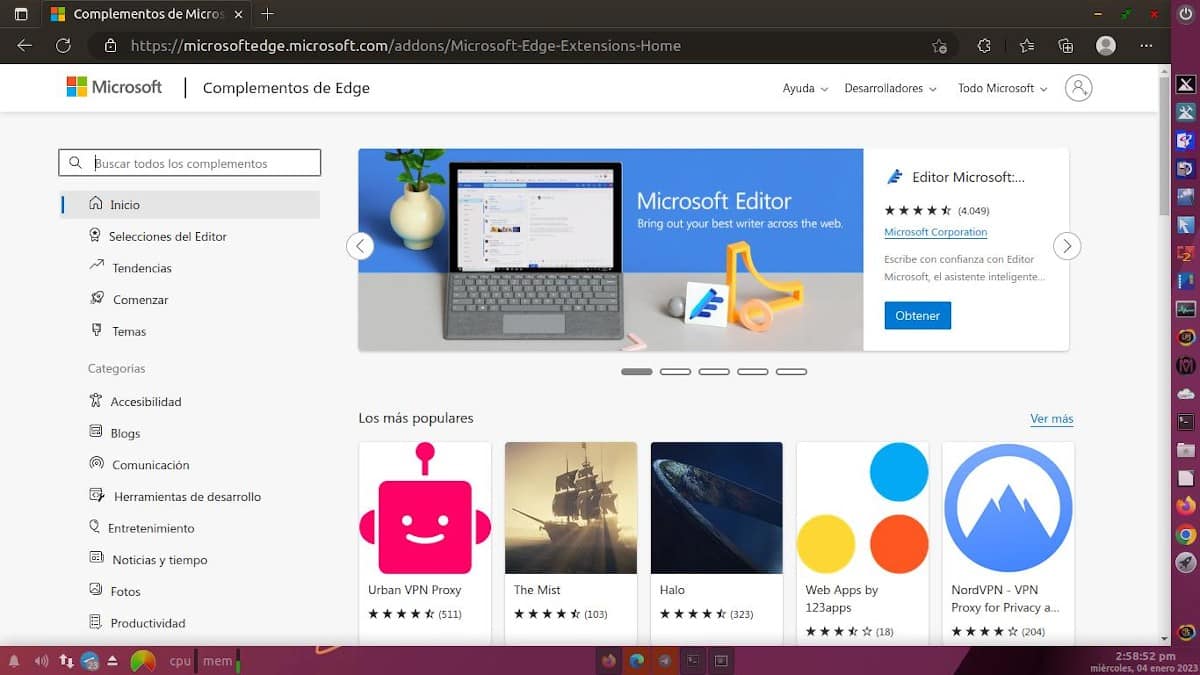Select Inicio in the sidebar
Image resolution: width=1200 pixels, height=675 pixels.
pos(190,204)
